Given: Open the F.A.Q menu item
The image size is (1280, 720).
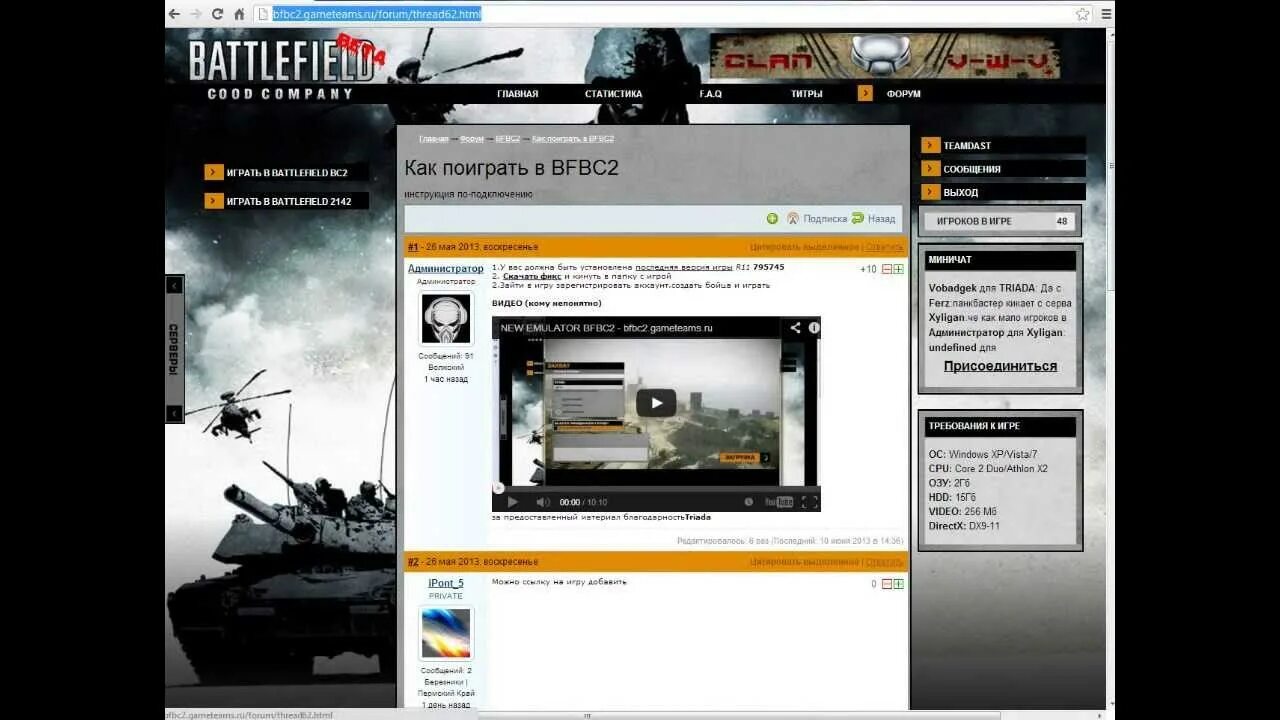Looking at the screenshot, I should click(710, 94).
